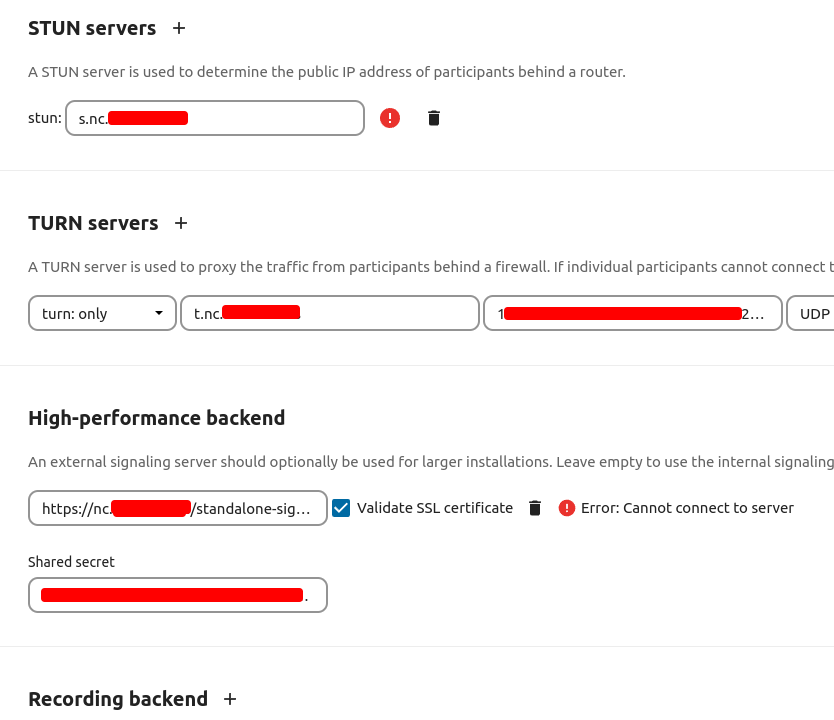The height and width of the screenshot is (720, 834).
Task: Add another TURN server
Action: (180, 223)
